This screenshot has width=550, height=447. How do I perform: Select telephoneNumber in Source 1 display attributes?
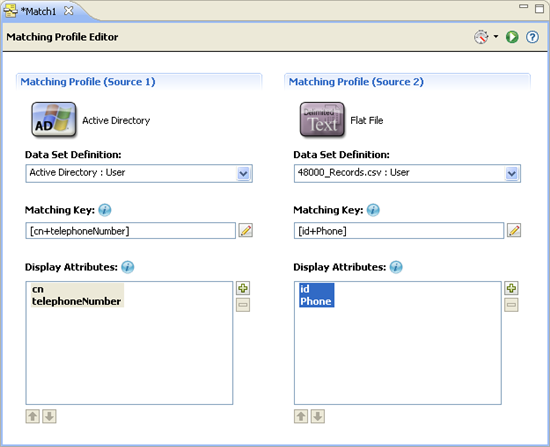coord(76,301)
